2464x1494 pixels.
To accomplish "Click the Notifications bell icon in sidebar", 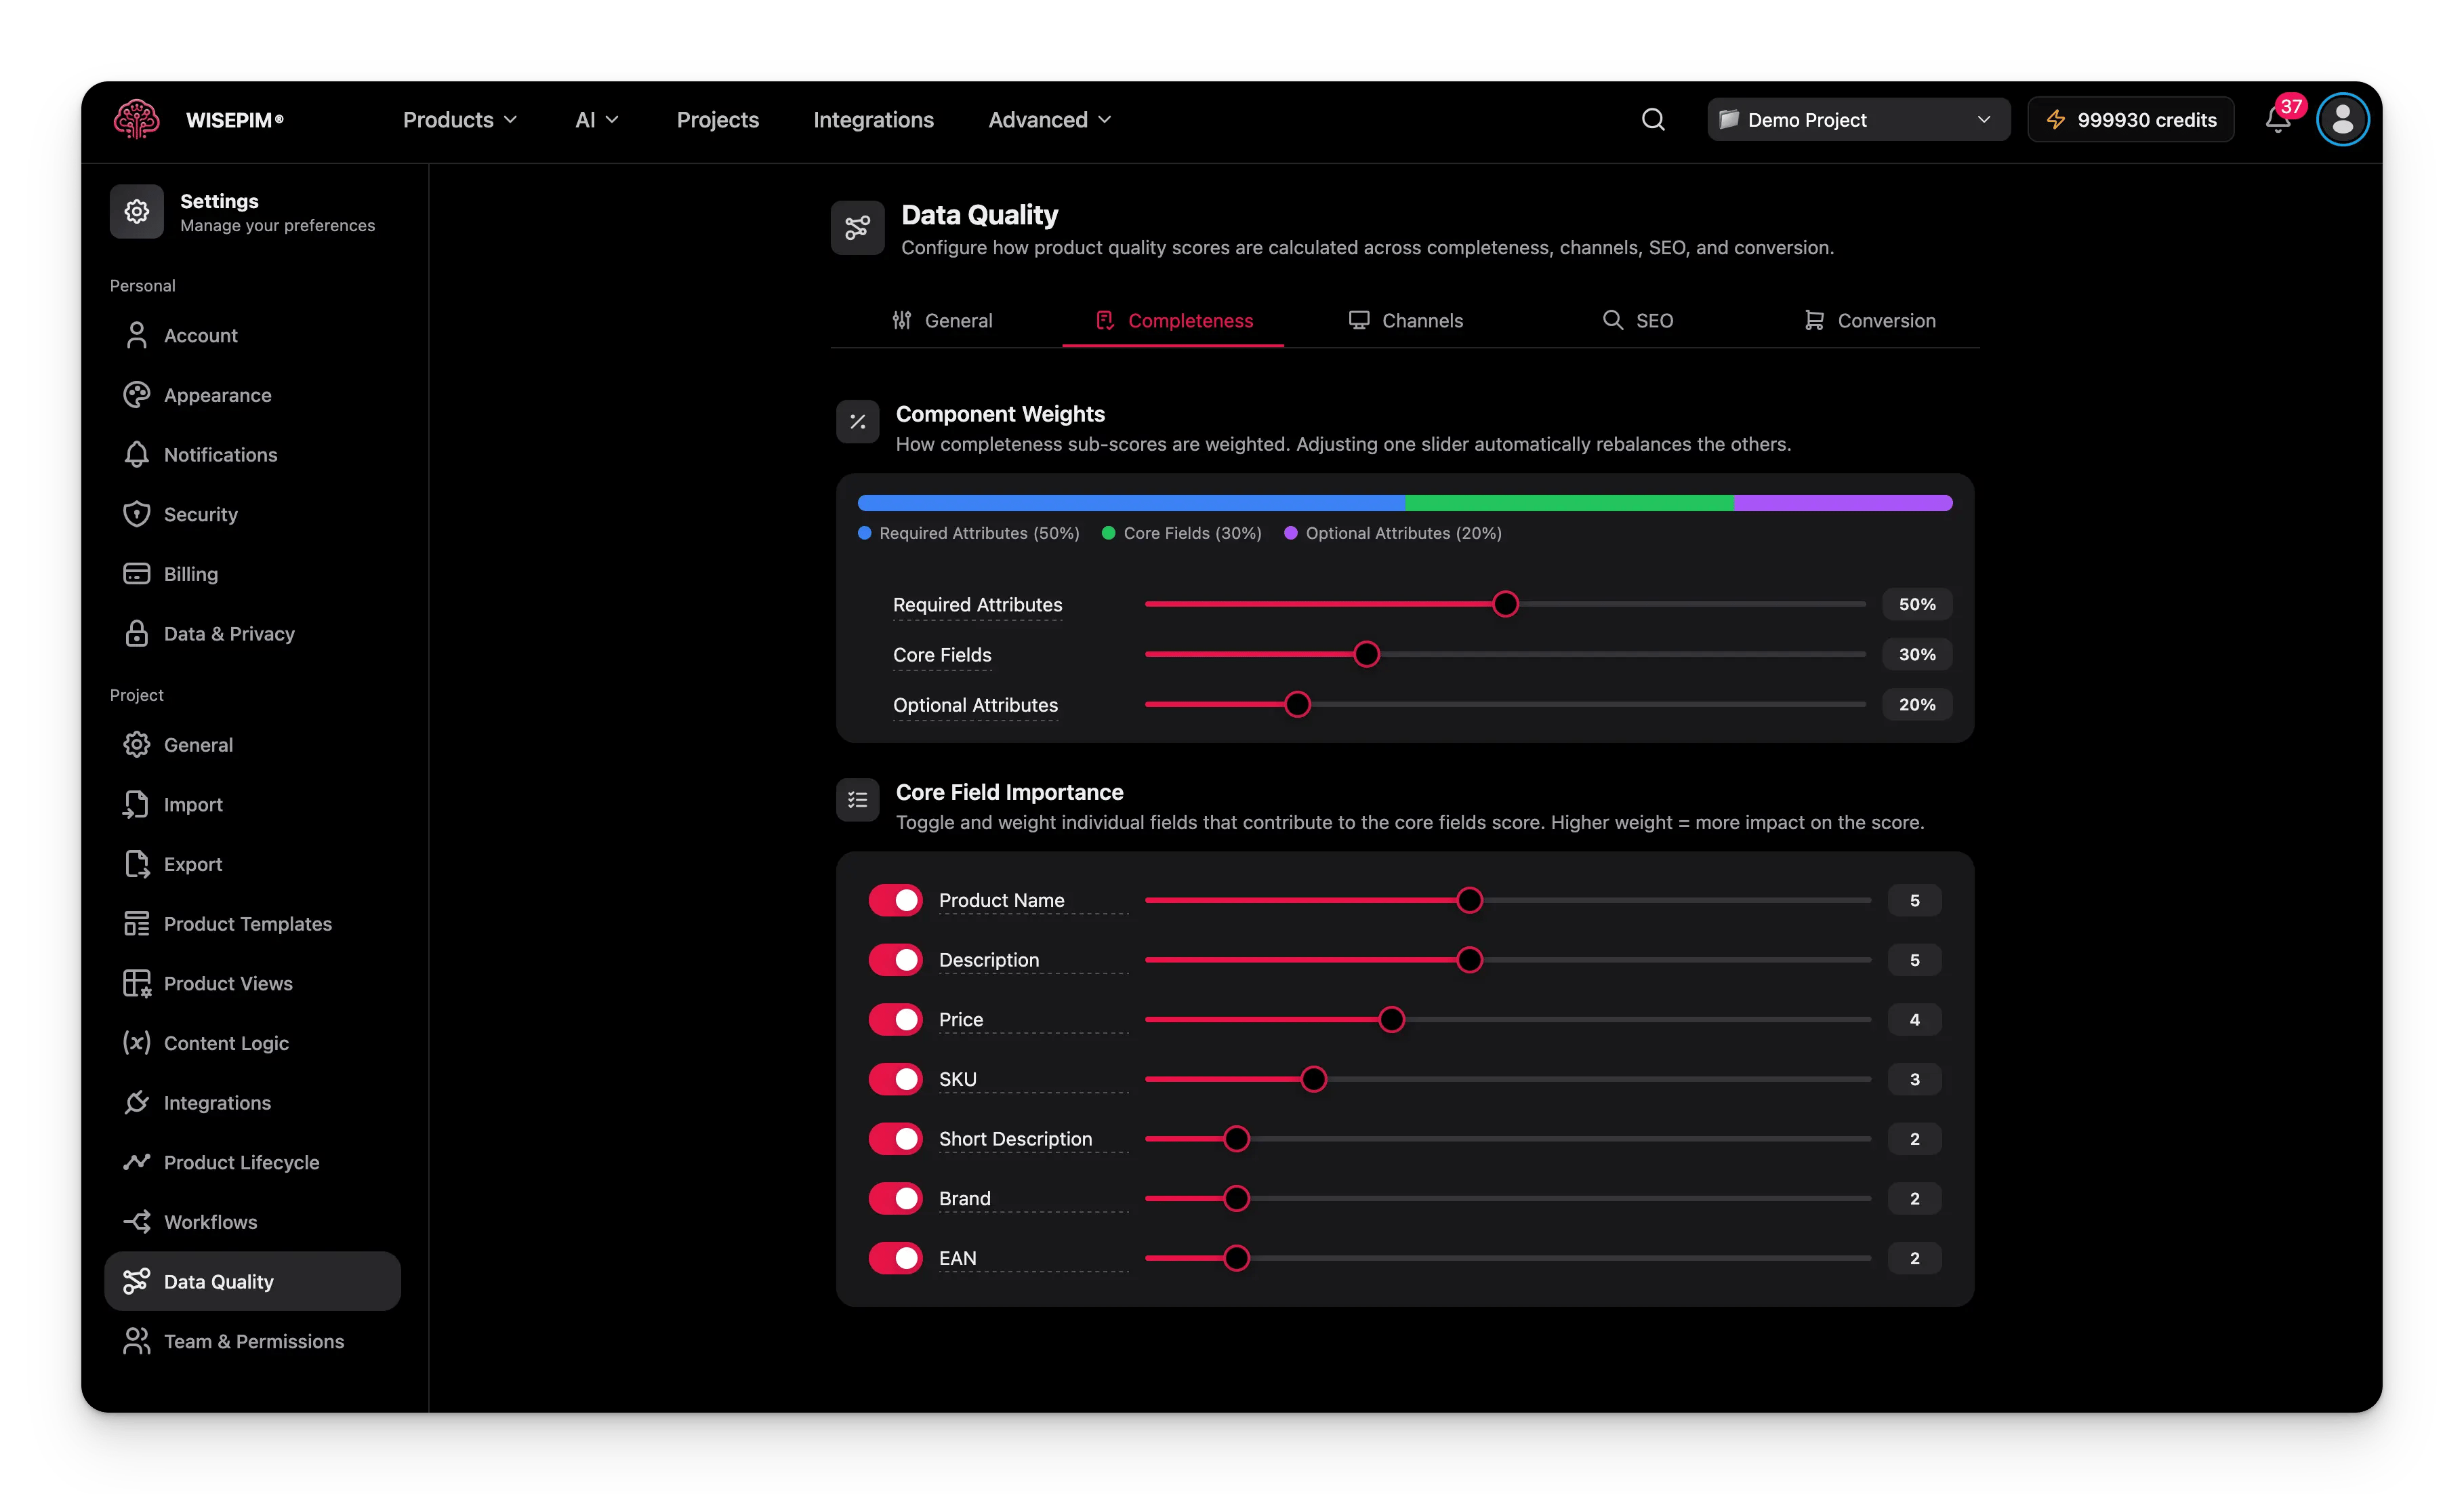I will click(x=136, y=455).
